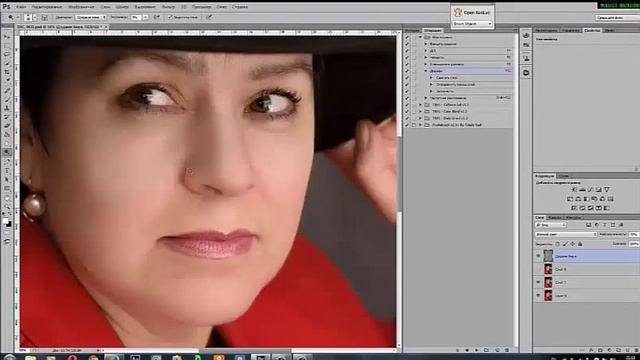Open the Range dropdown in options bar

pyautogui.click(x=91, y=17)
